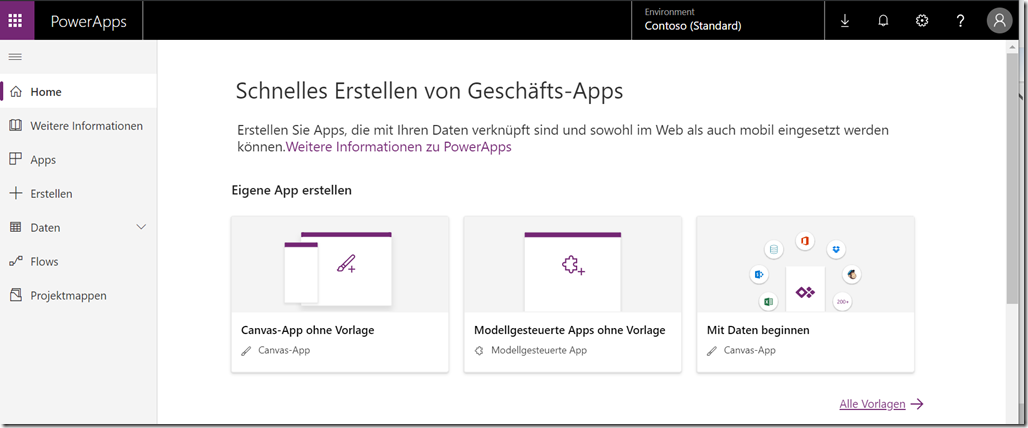
Task: Collapse the navigation hamburger menu
Action: (x=15, y=57)
